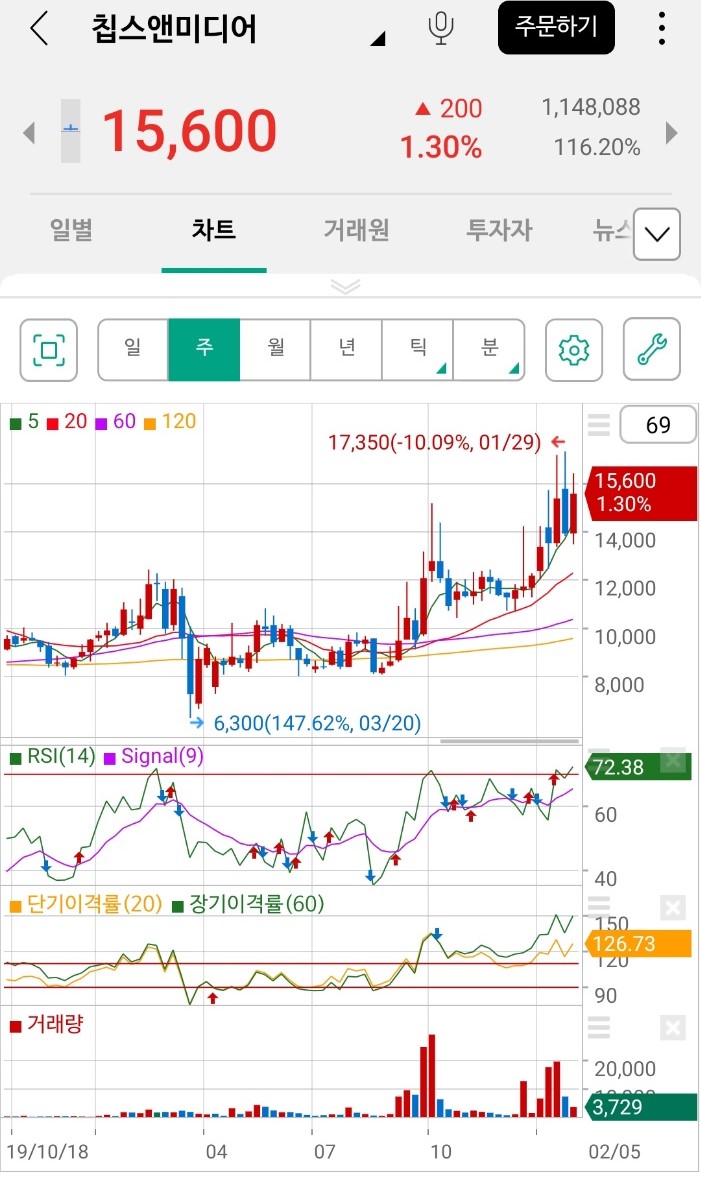This screenshot has height=1179, width=701.
Task: Tap the low price label 6,300(147.62%, 03/20)
Action: (317, 723)
